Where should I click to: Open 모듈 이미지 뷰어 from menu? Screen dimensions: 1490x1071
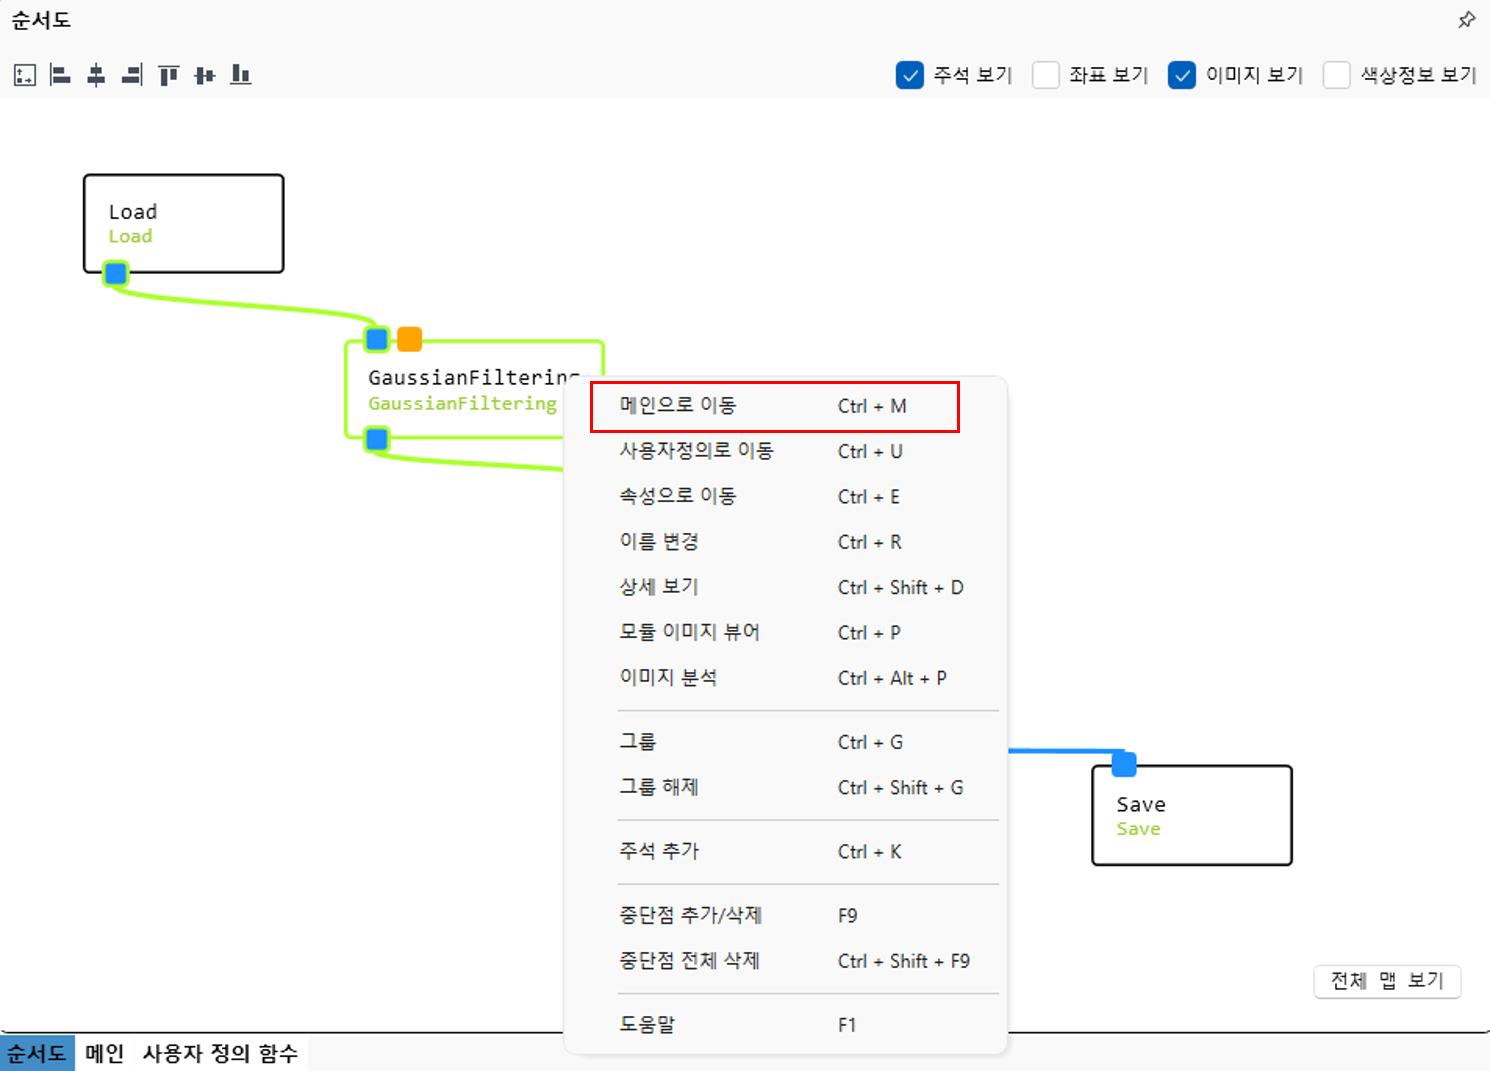click(x=689, y=632)
